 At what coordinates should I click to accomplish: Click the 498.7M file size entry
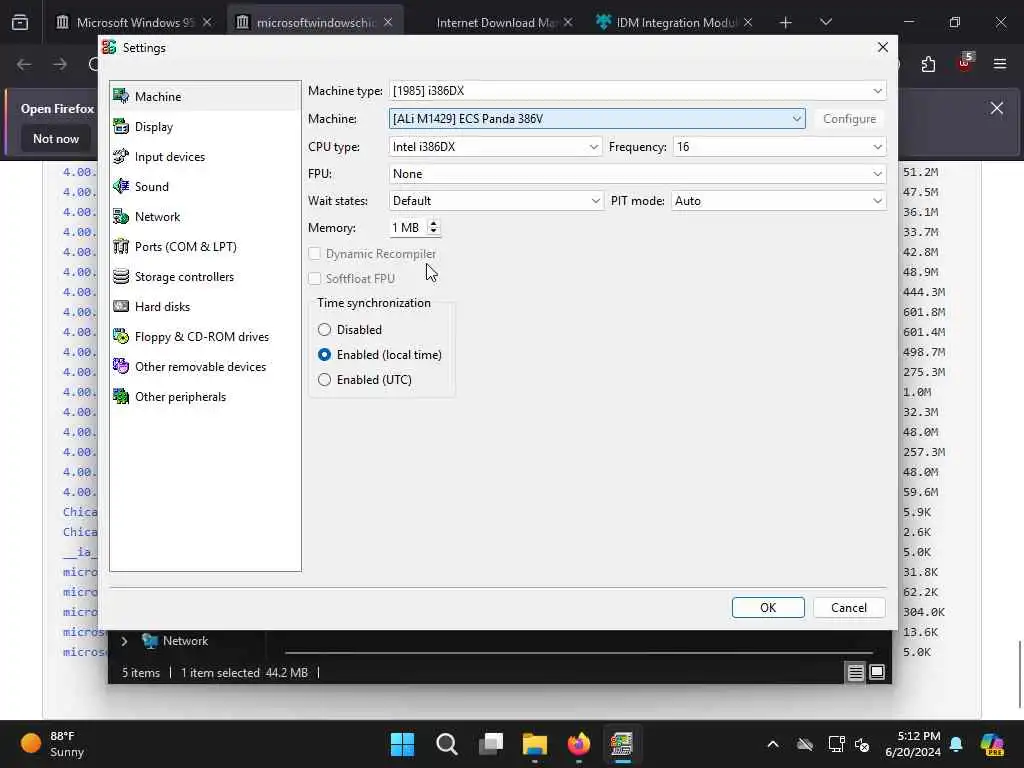923,352
